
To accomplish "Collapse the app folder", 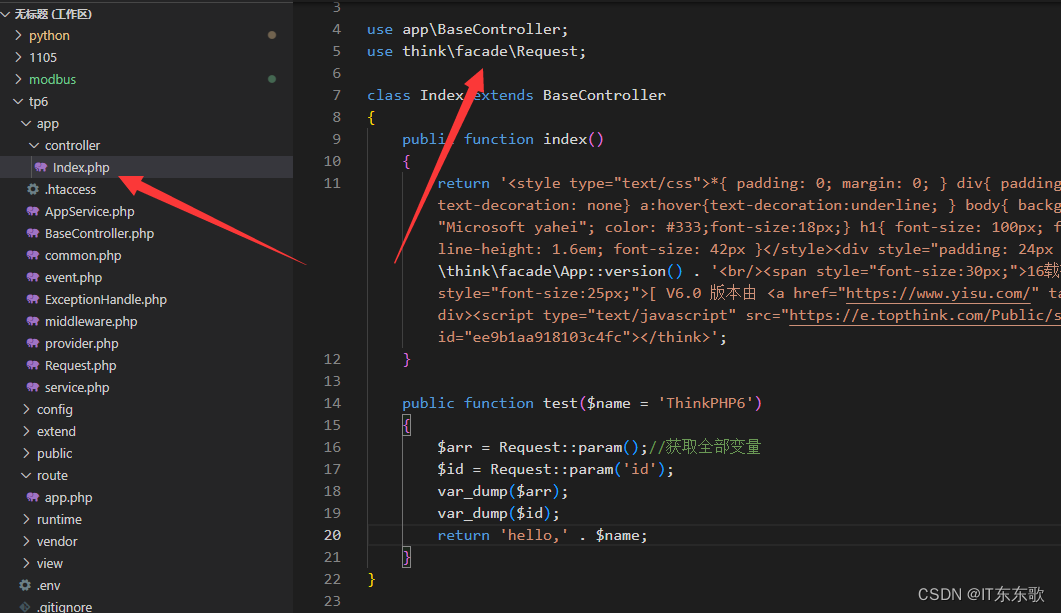I will (26, 123).
